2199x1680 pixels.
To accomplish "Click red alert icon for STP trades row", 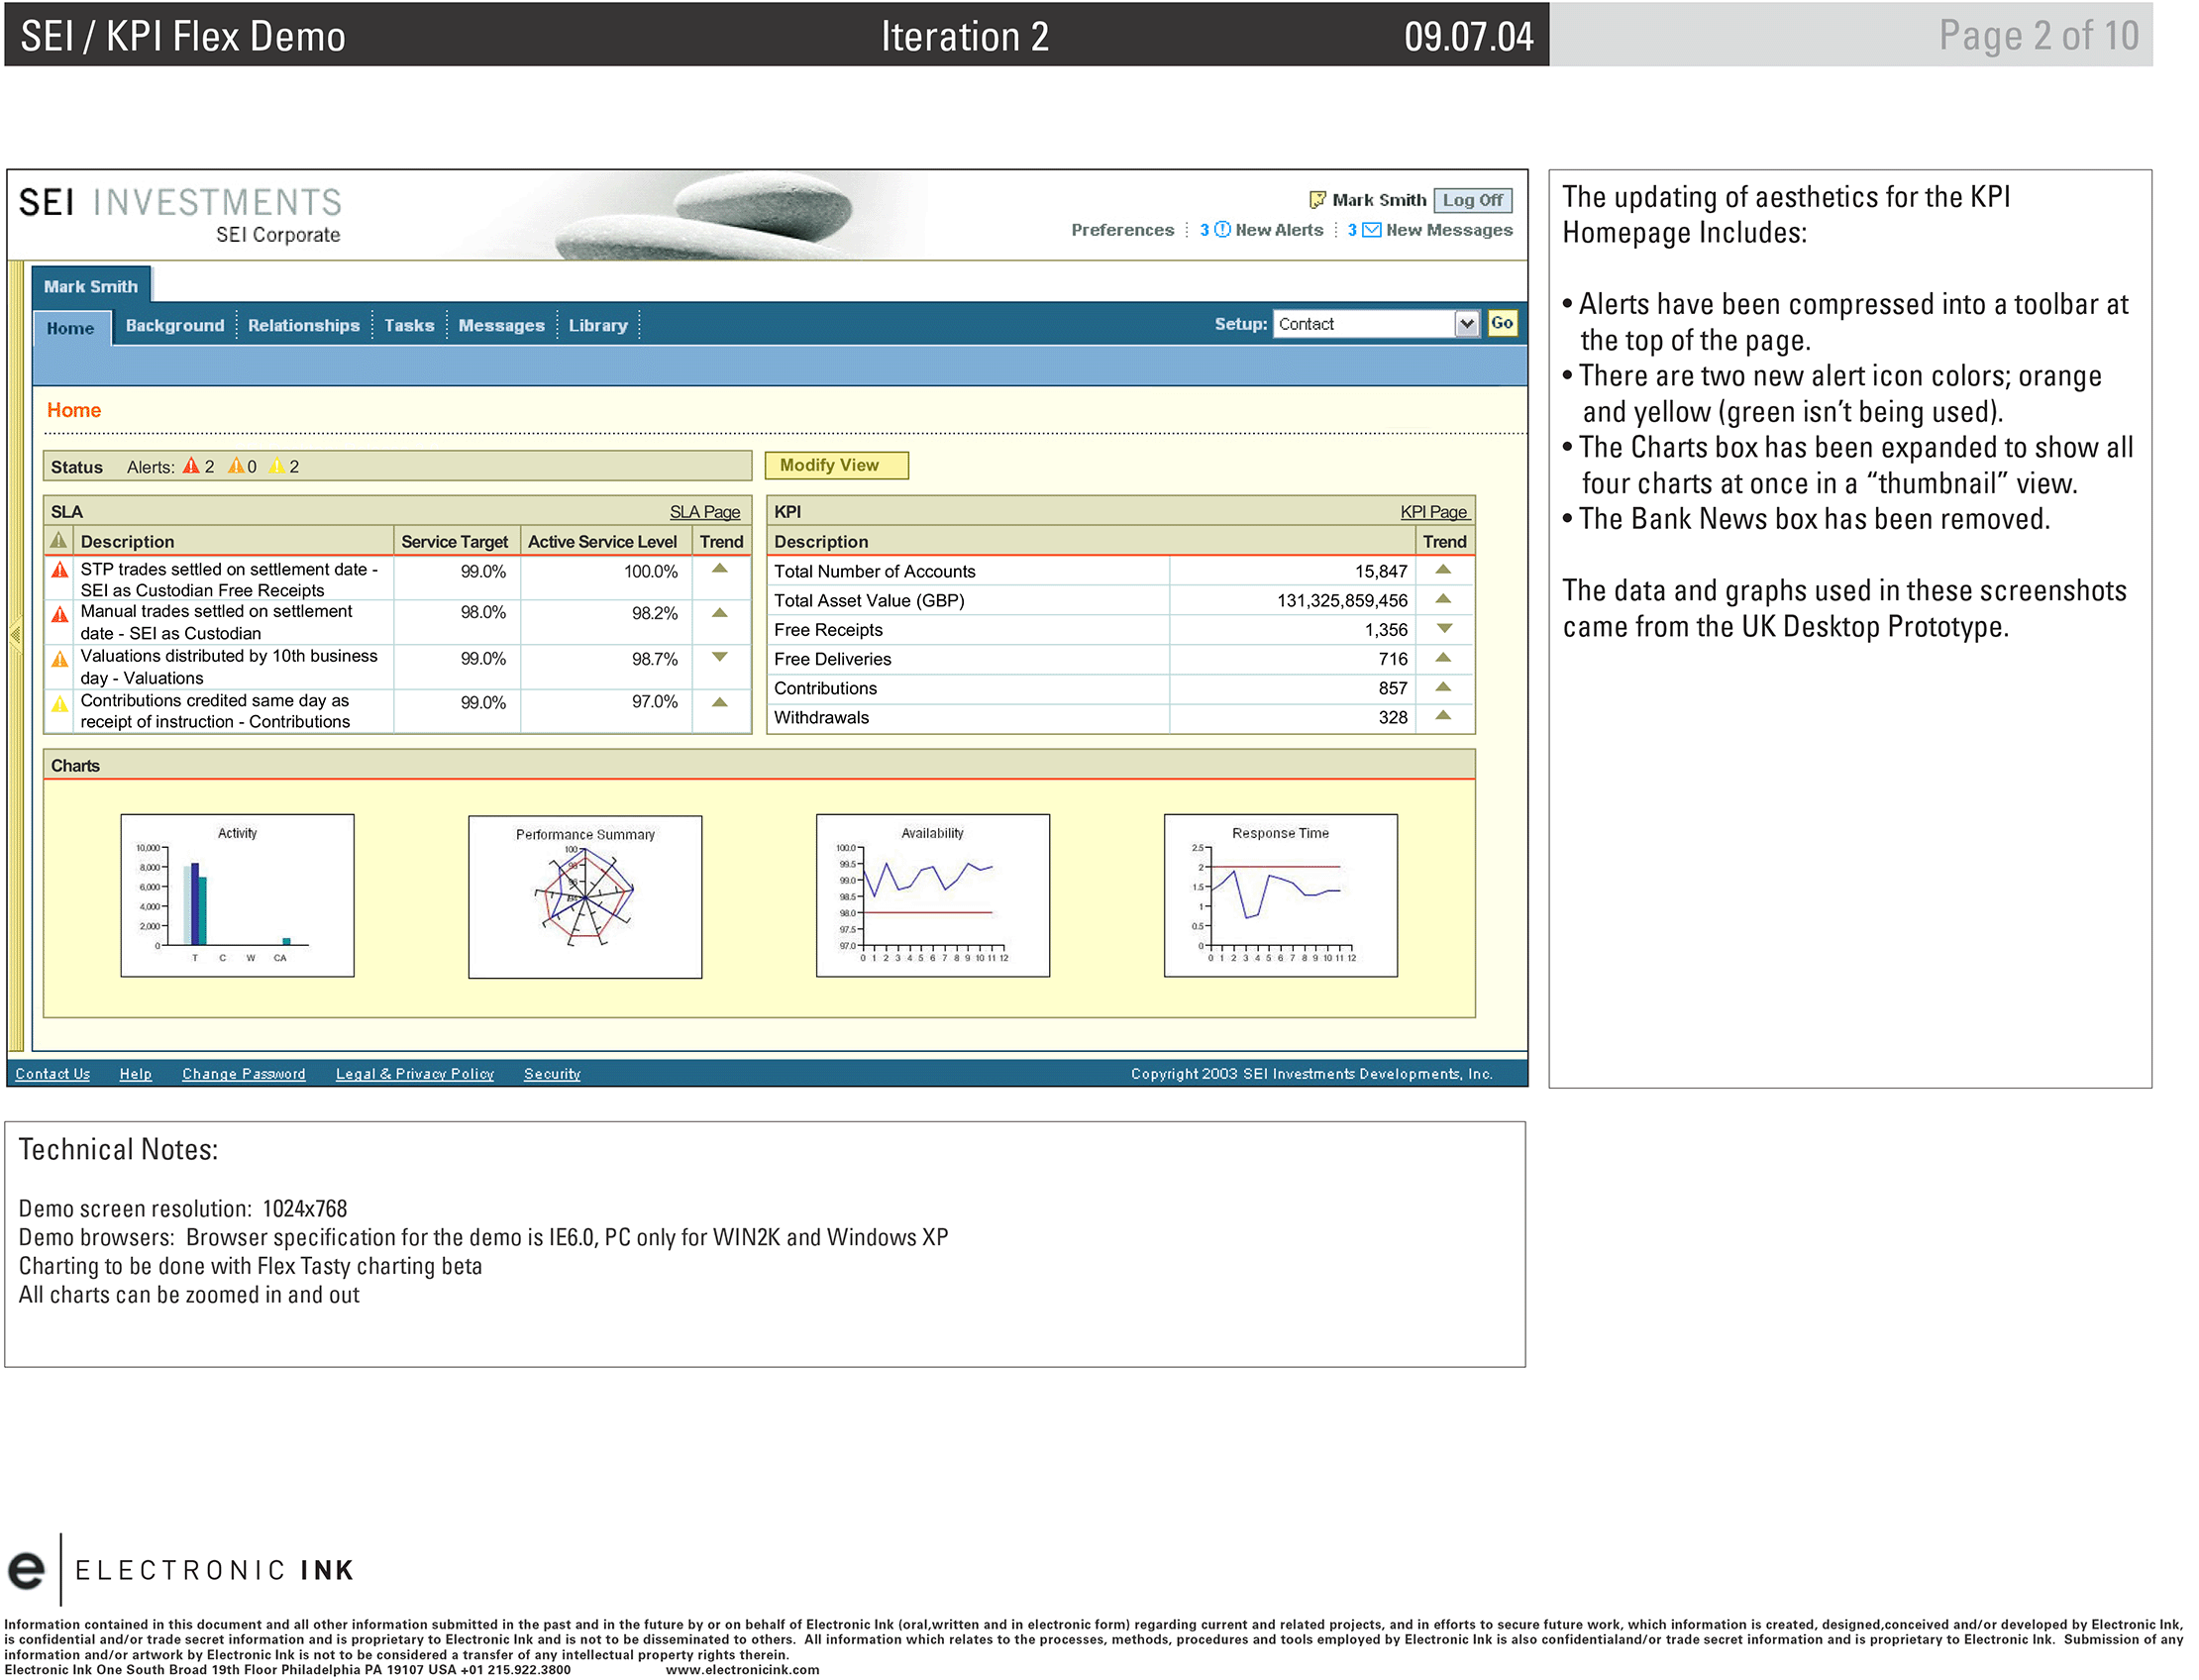I will tap(60, 570).
